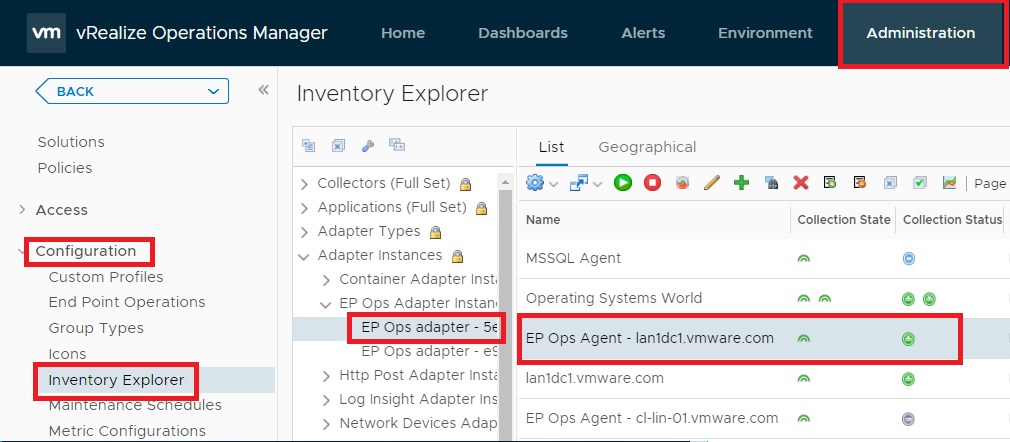This screenshot has width=1010, height=442.
Task: Open Policies in the left menu
Action: (65, 168)
